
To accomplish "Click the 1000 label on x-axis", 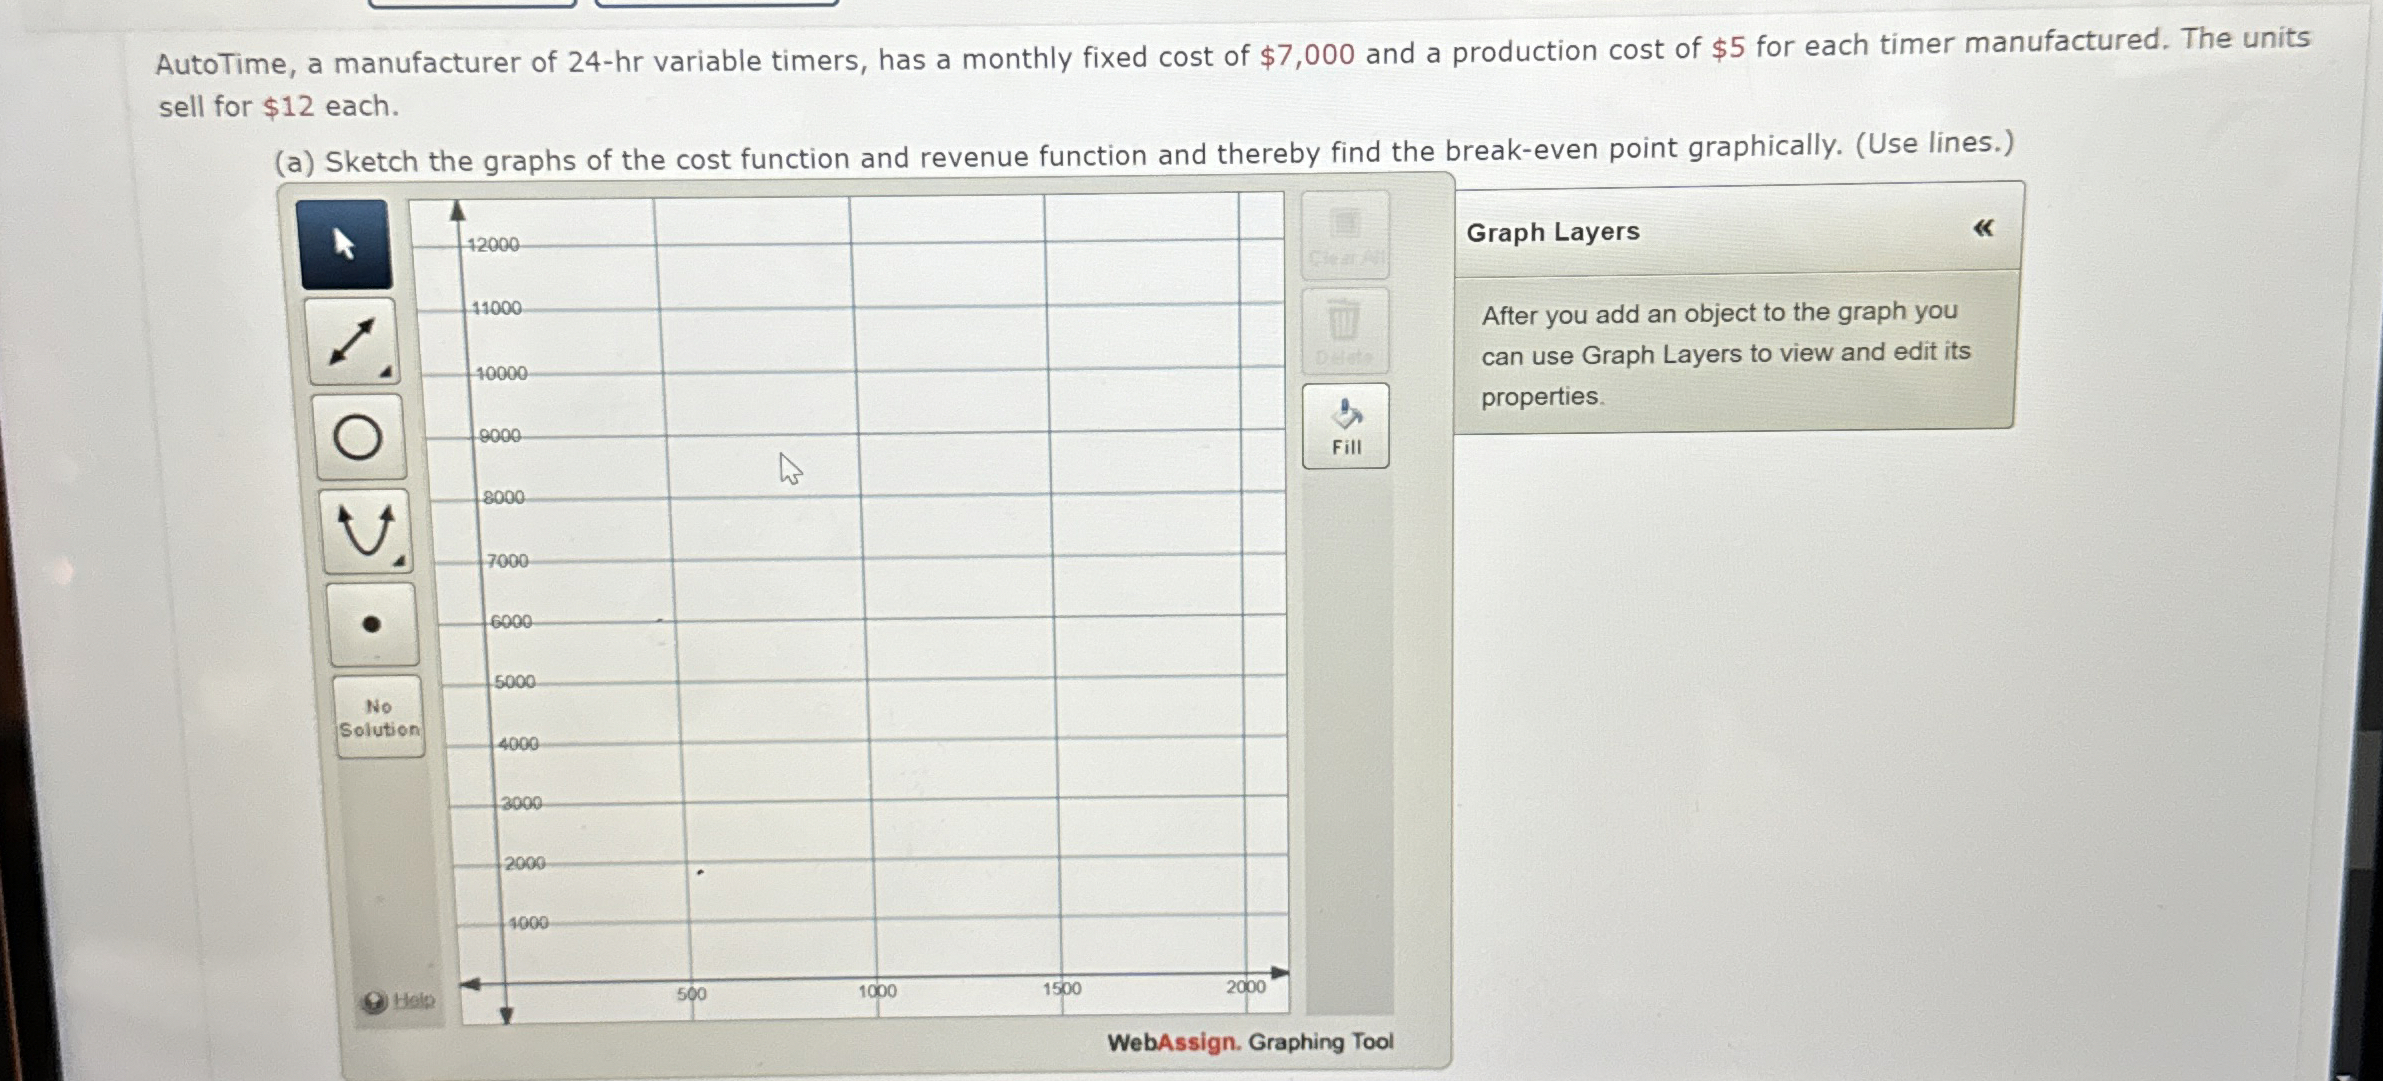I will click(x=877, y=991).
